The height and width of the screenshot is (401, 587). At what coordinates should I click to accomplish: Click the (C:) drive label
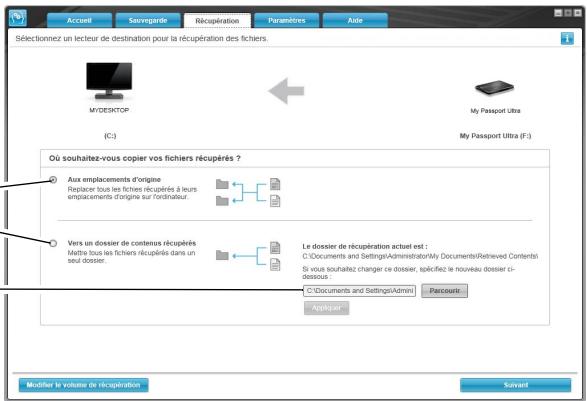pyautogui.click(x=110, y=136)
